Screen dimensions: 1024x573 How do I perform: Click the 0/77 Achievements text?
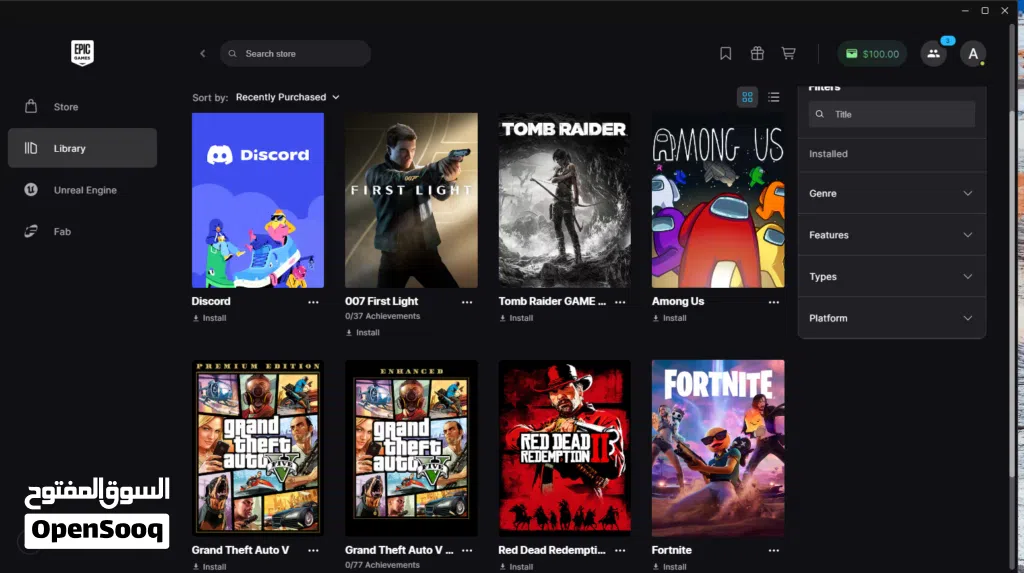(383, 565)
